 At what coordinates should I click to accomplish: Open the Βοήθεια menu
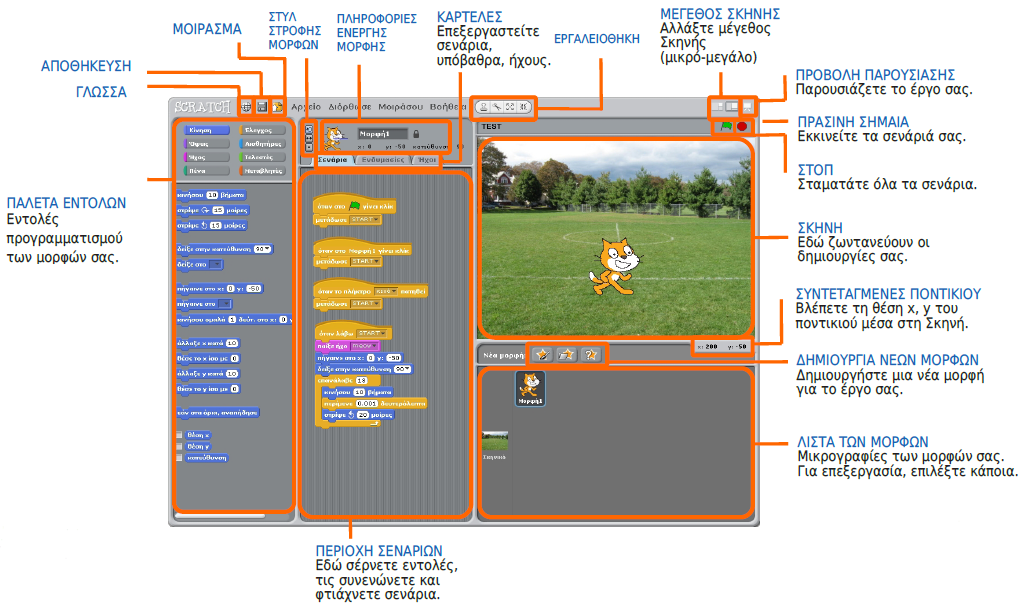[447, 107]
